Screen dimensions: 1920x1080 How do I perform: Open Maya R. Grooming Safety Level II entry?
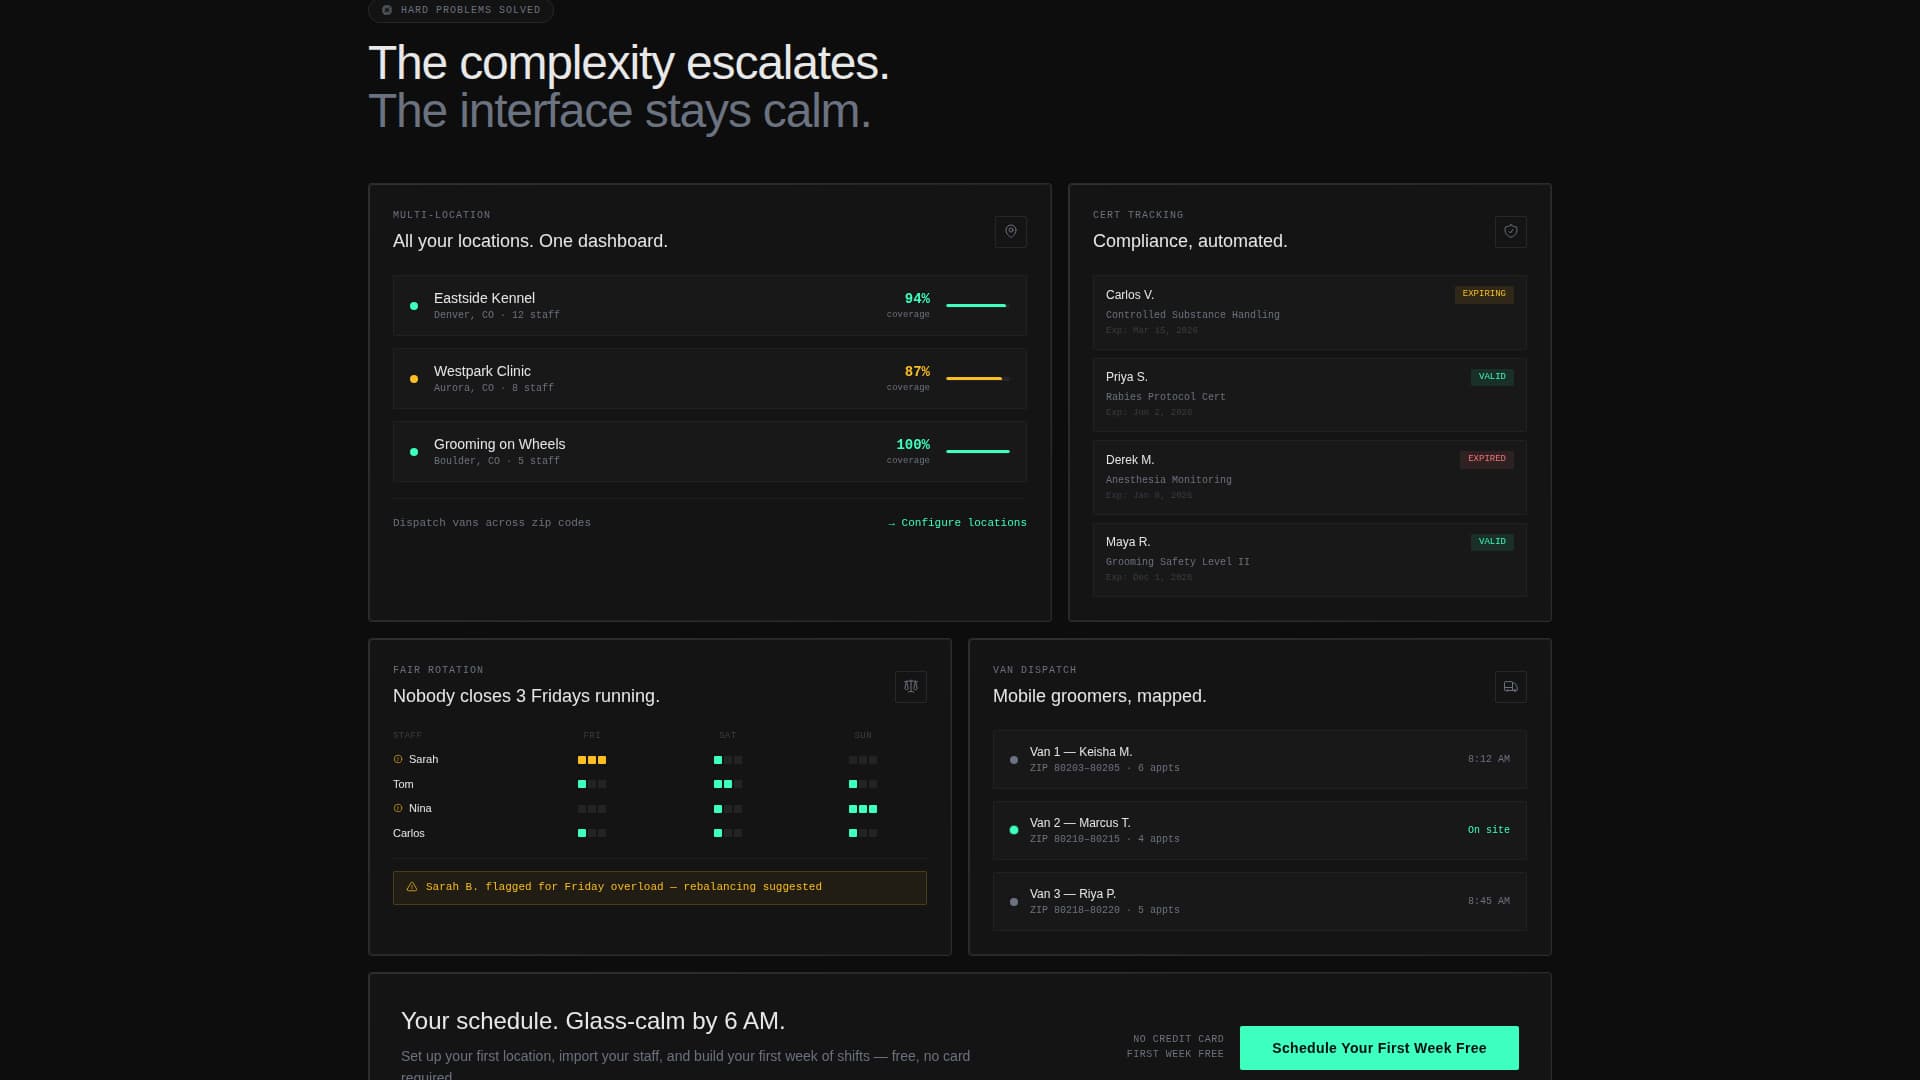1310,560
